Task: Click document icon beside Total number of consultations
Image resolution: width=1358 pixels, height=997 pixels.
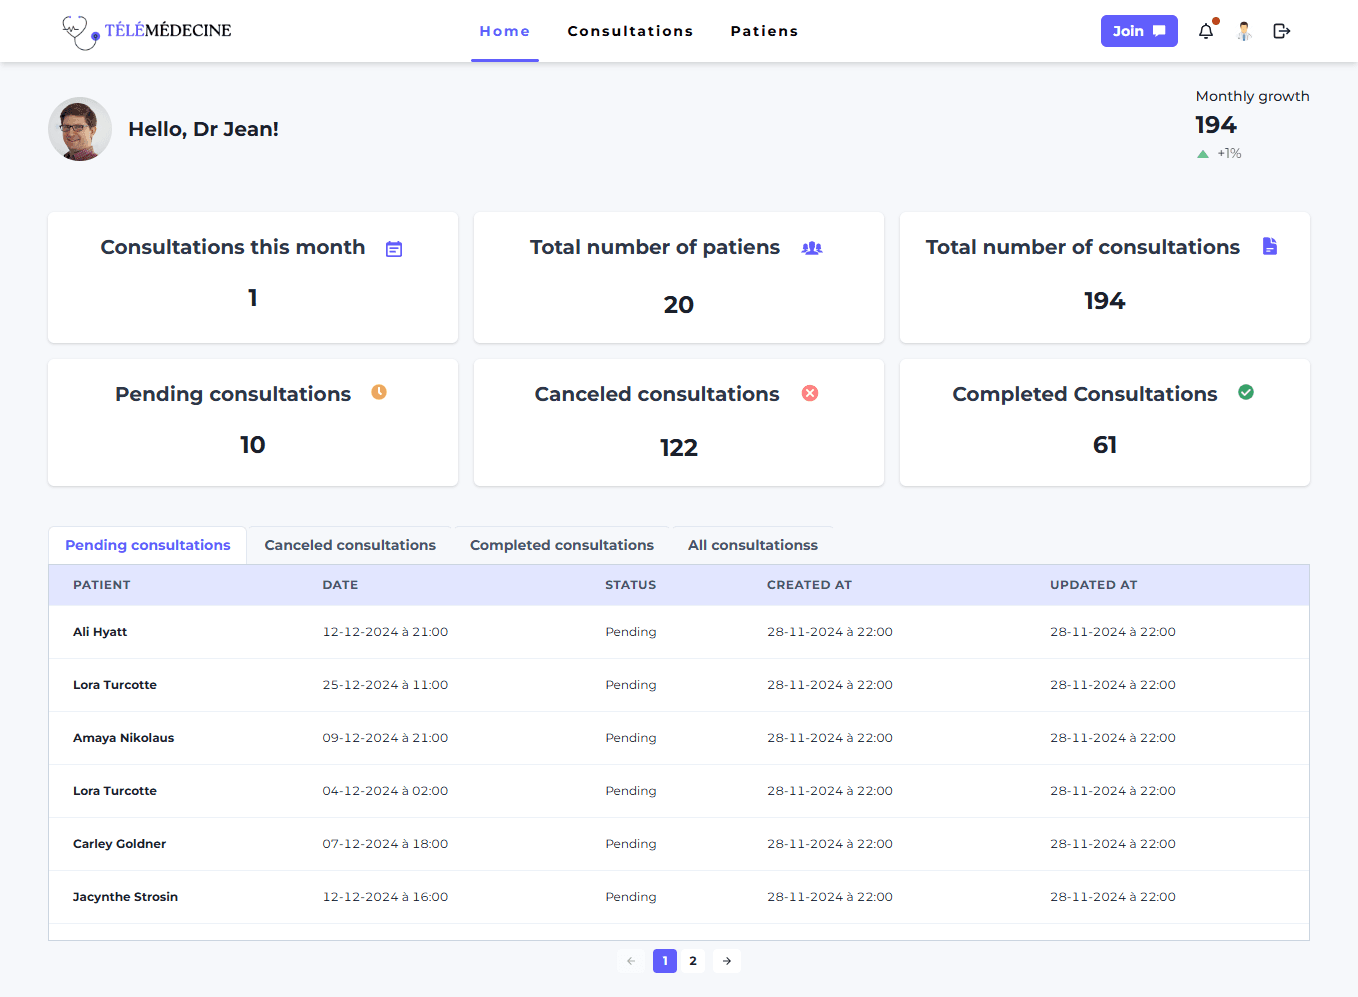Action: (1270, 246)
